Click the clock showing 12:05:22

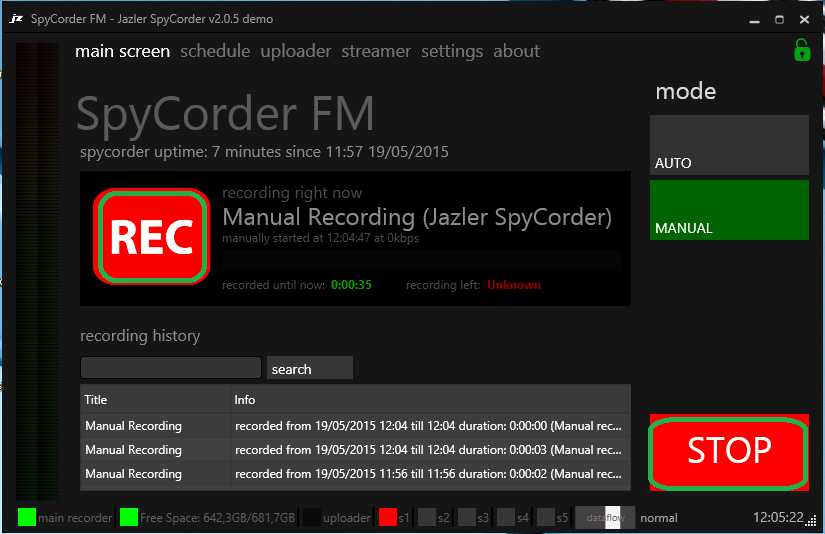(x=778, y=517)
